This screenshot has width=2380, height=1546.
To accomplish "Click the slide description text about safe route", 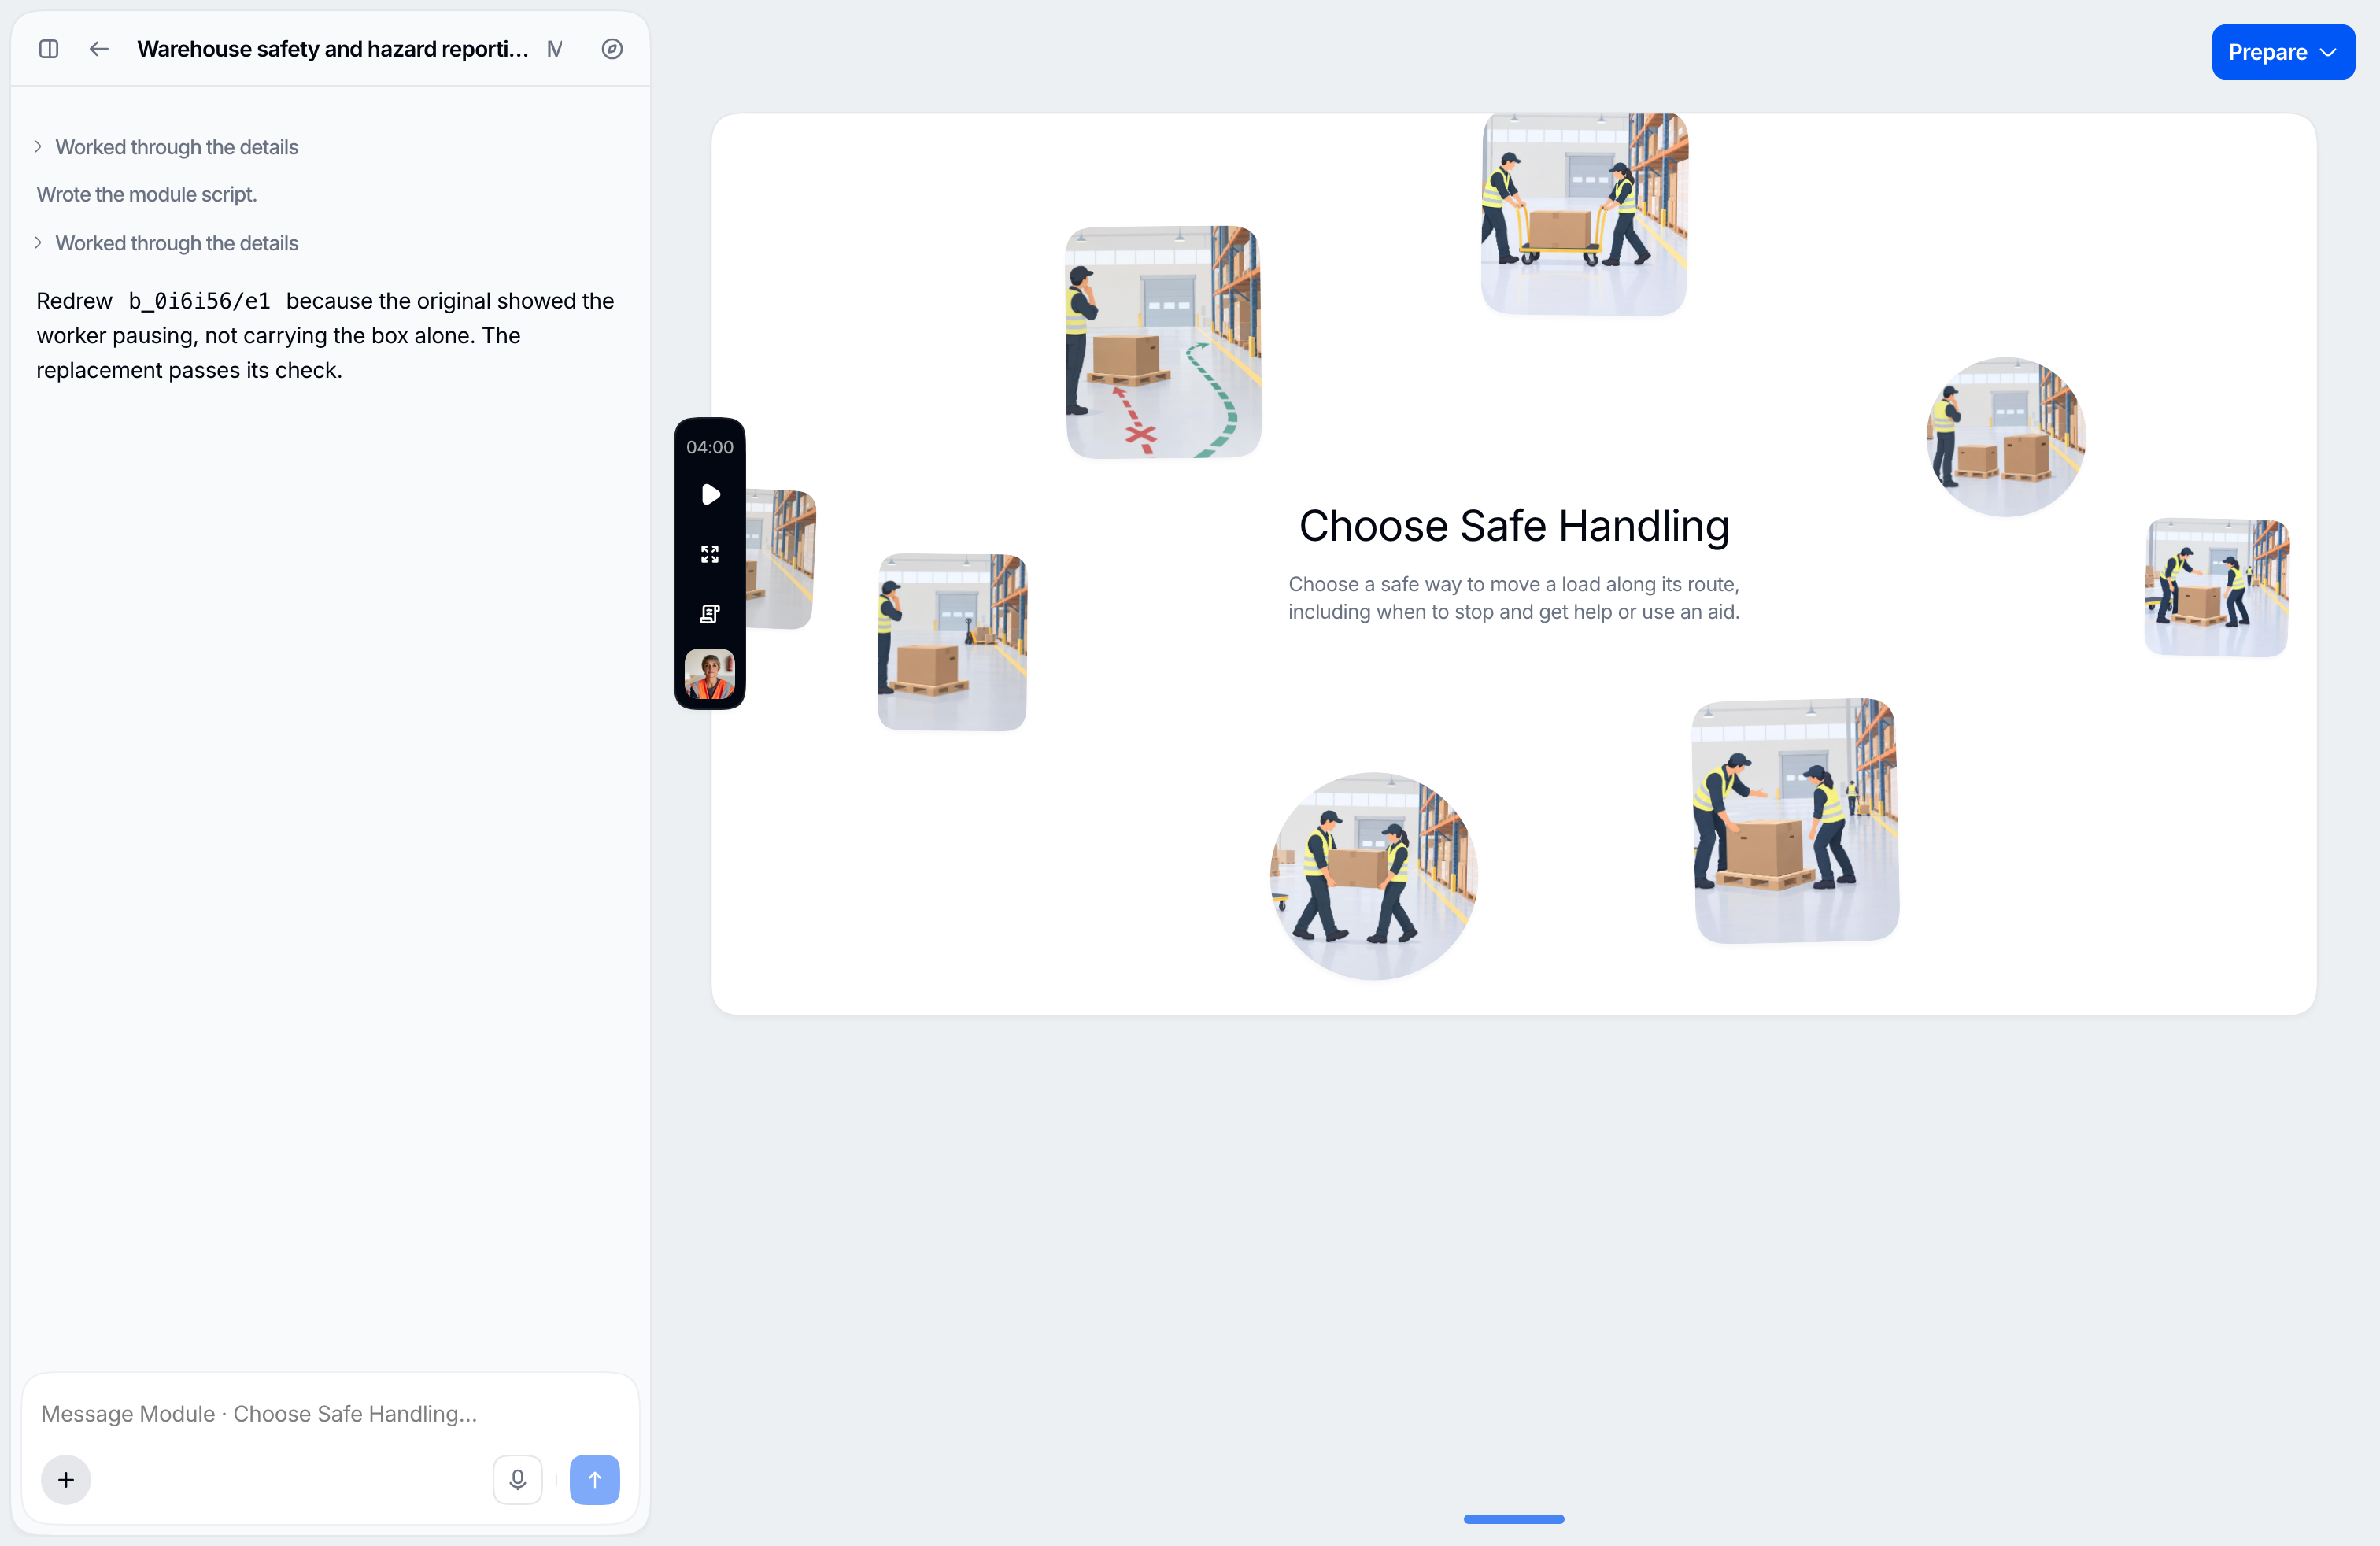I will coord(1513,598).
